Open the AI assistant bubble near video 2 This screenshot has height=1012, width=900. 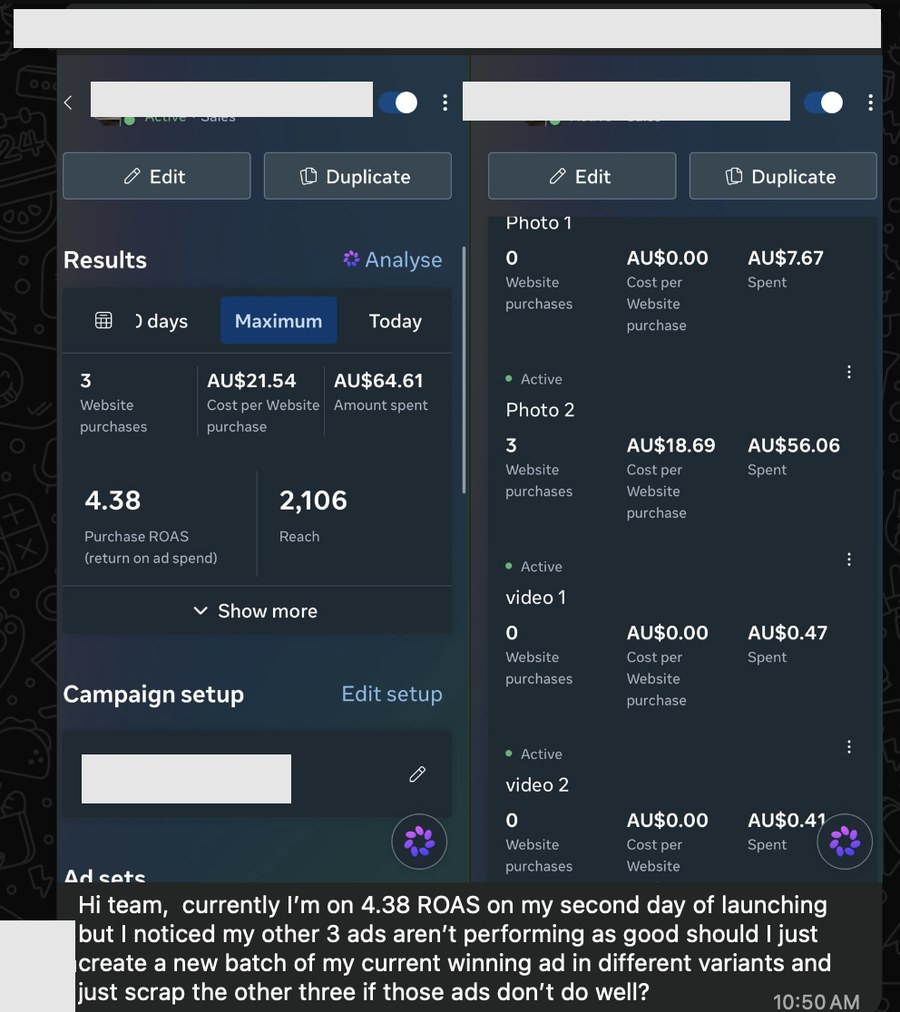click(844, 842)
